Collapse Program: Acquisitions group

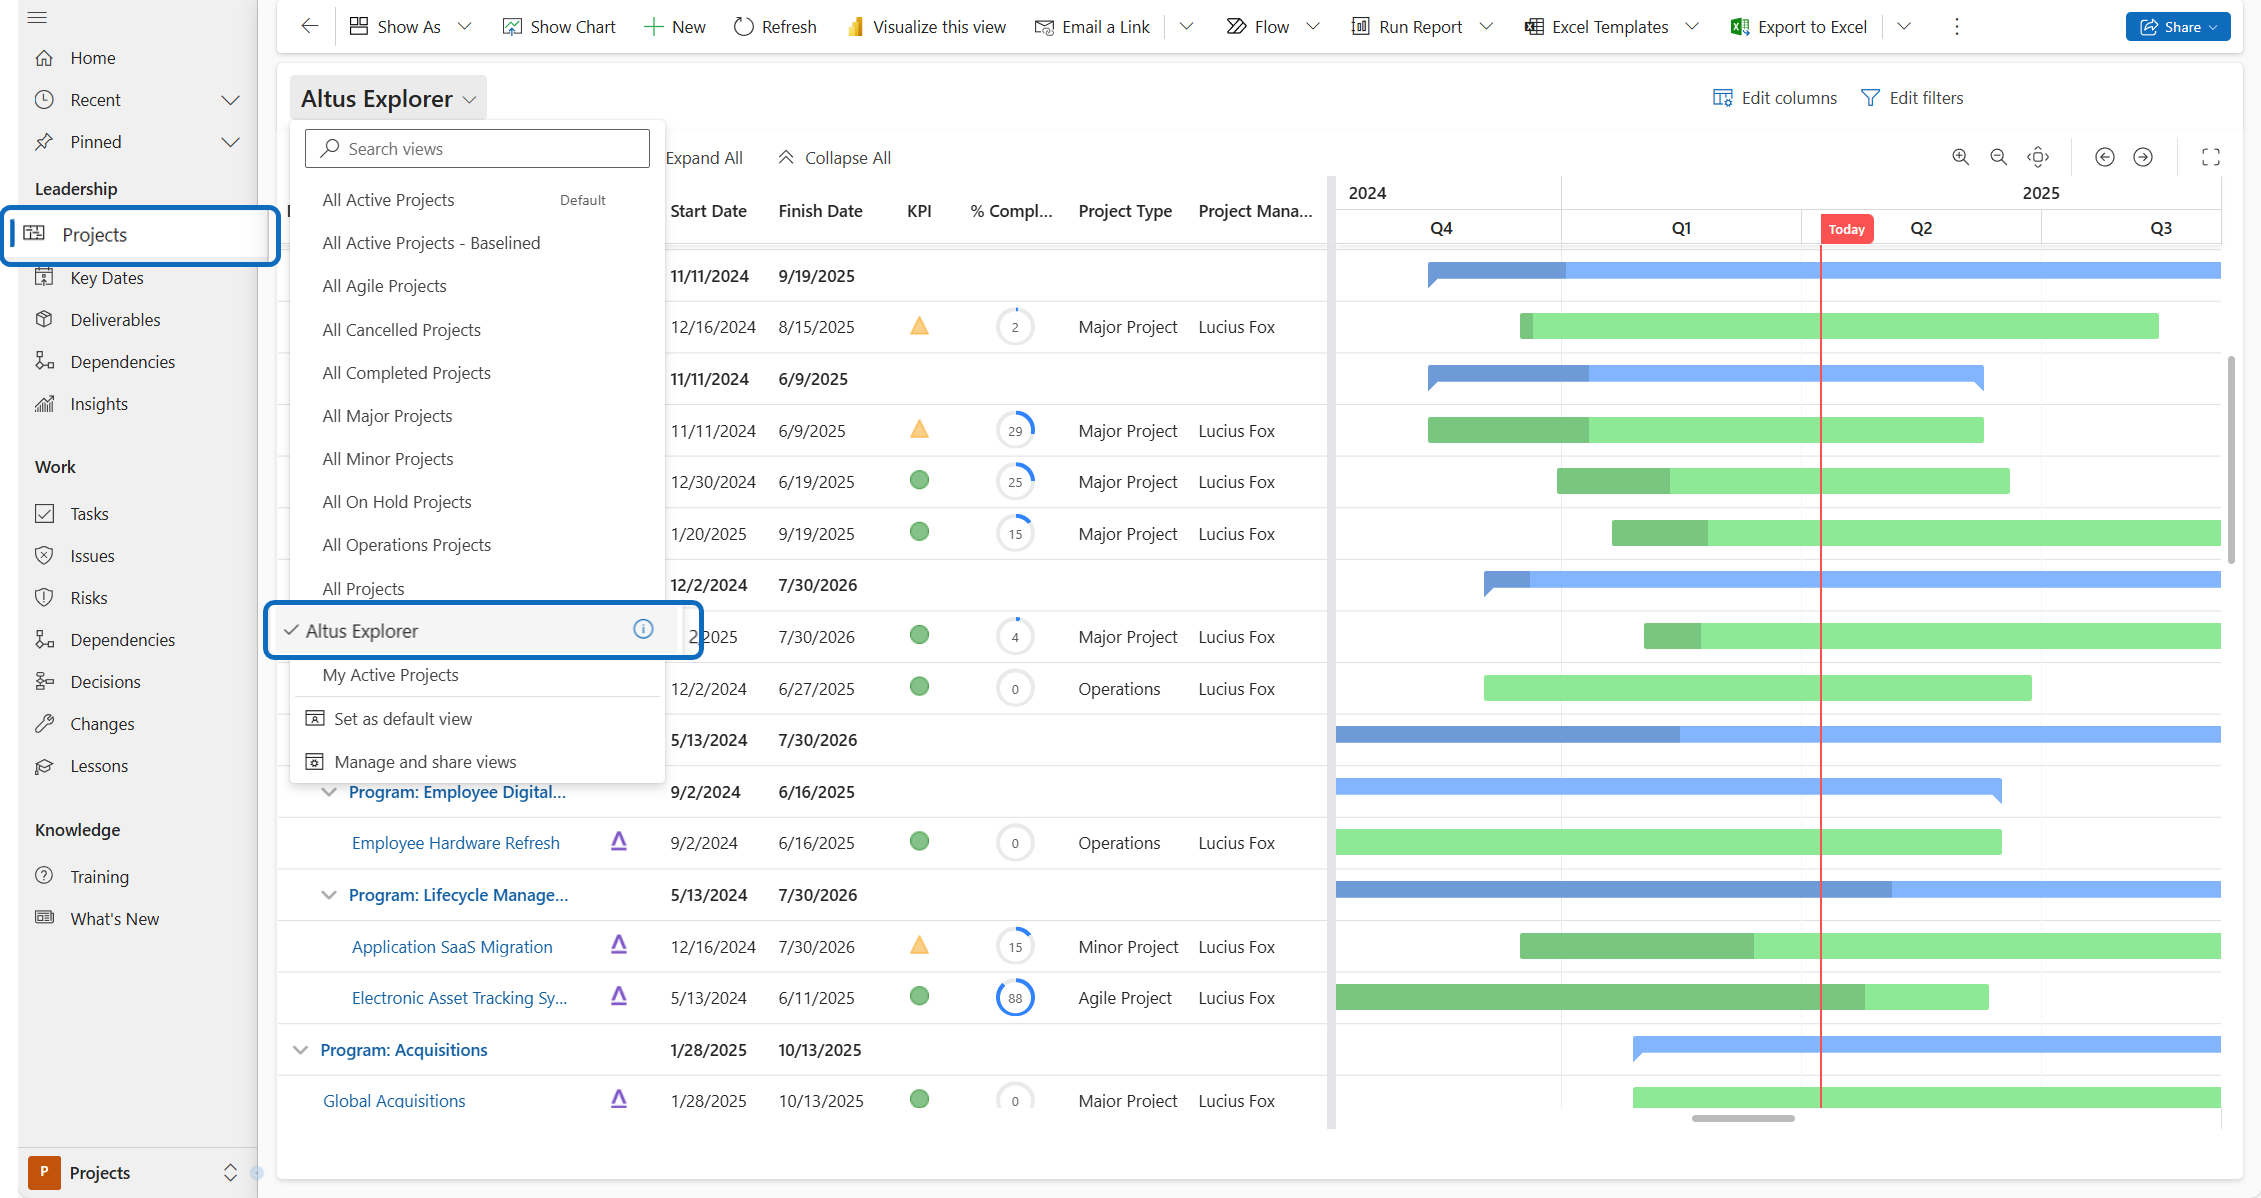click(300, 1050)
